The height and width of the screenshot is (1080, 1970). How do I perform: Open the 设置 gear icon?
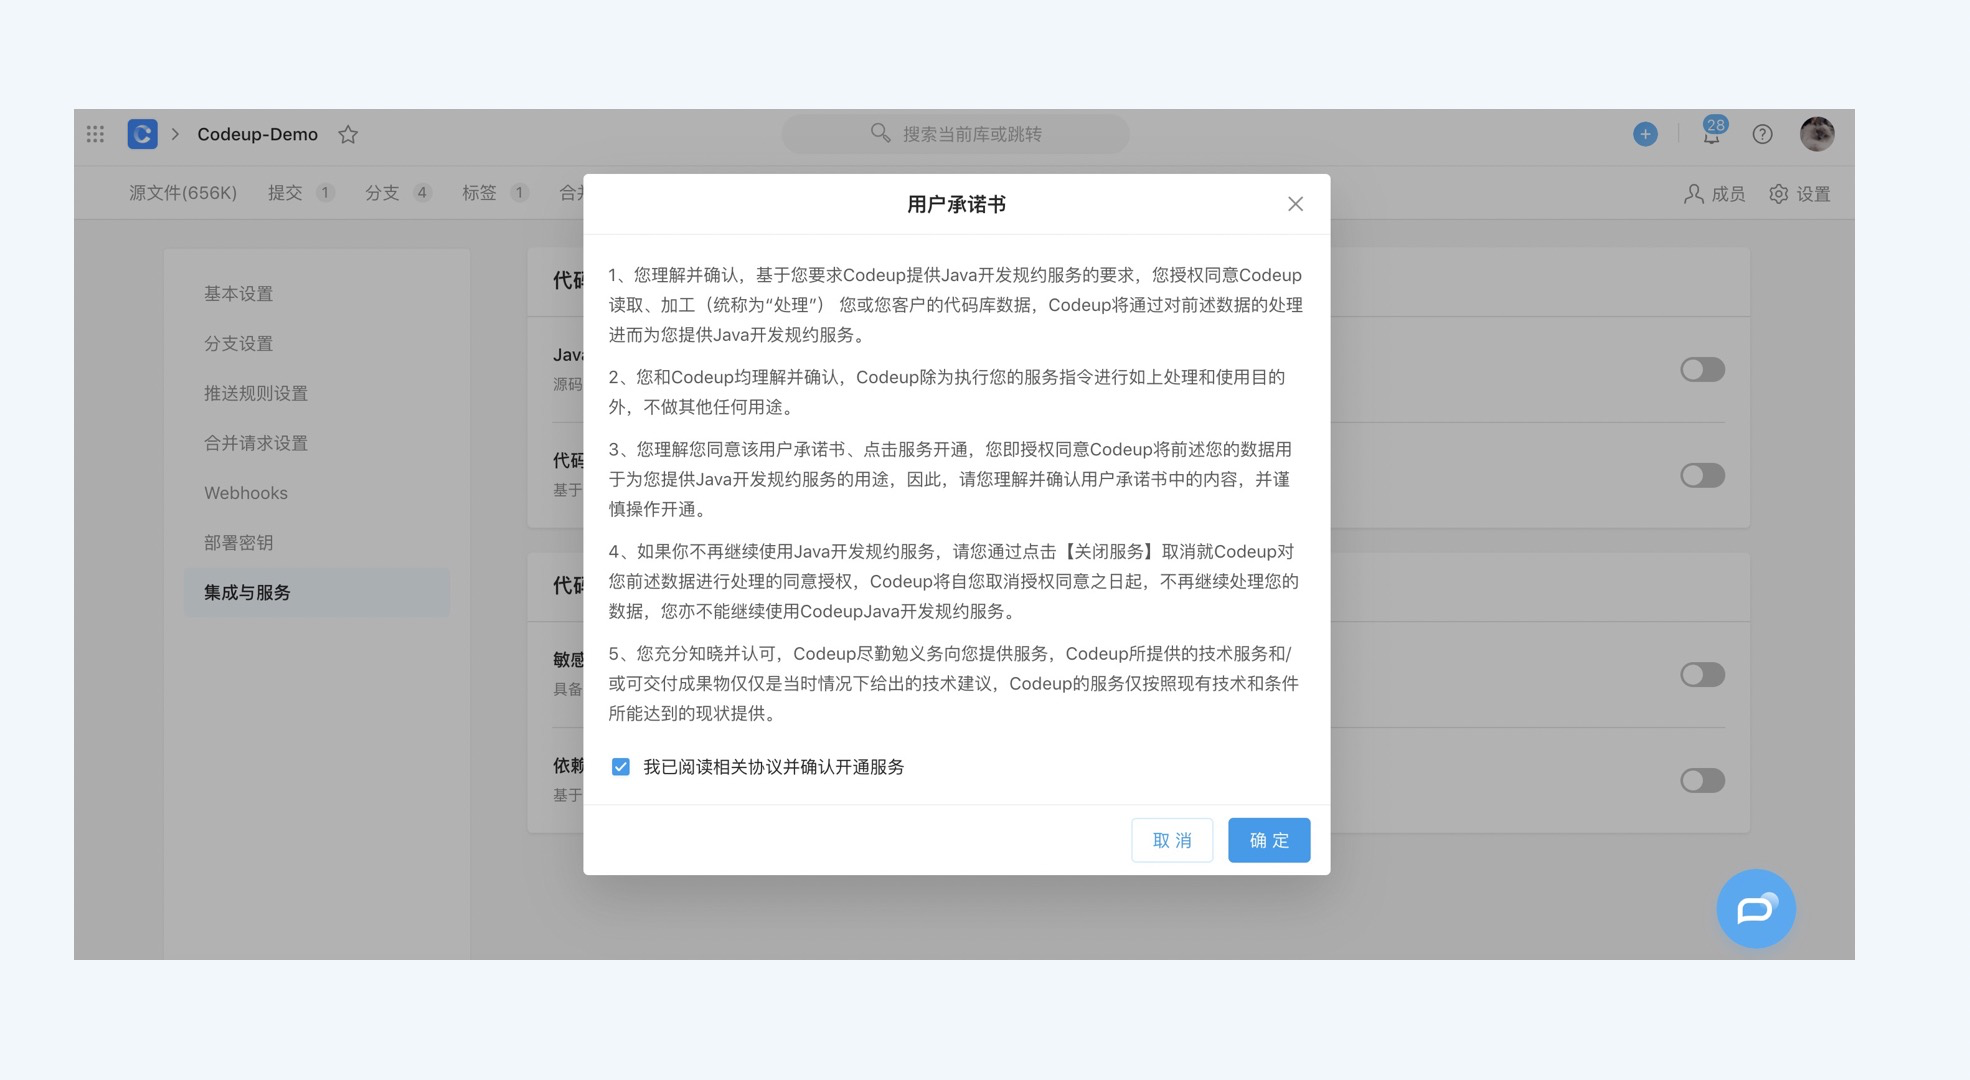(x=1779, y=194)
